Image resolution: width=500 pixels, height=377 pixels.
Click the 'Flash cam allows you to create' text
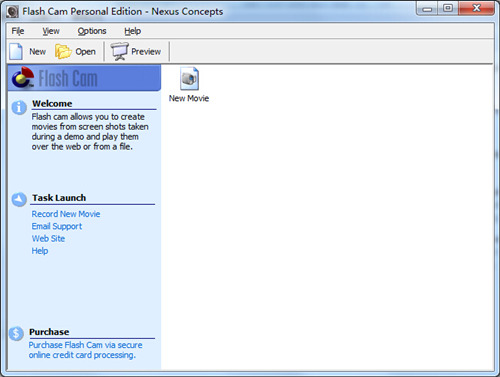pos(88,117)
